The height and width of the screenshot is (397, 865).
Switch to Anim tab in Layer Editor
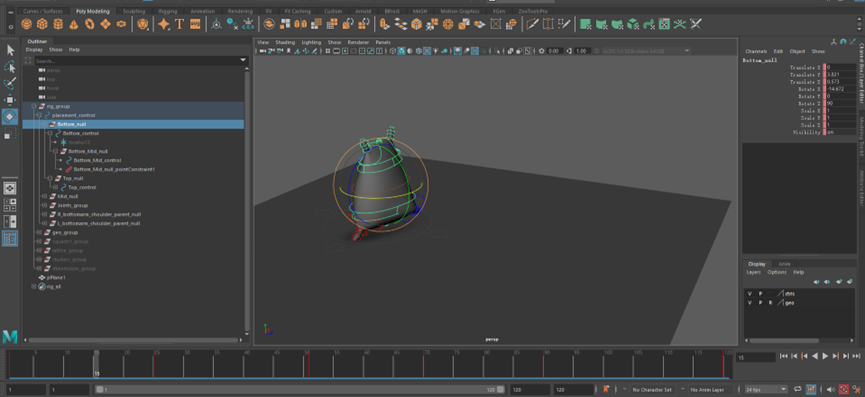click(784, 264)
